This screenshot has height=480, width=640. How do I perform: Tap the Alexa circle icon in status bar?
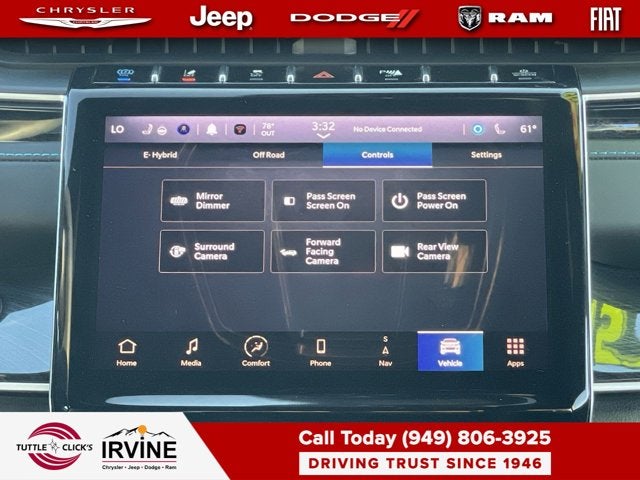point(477,129)
